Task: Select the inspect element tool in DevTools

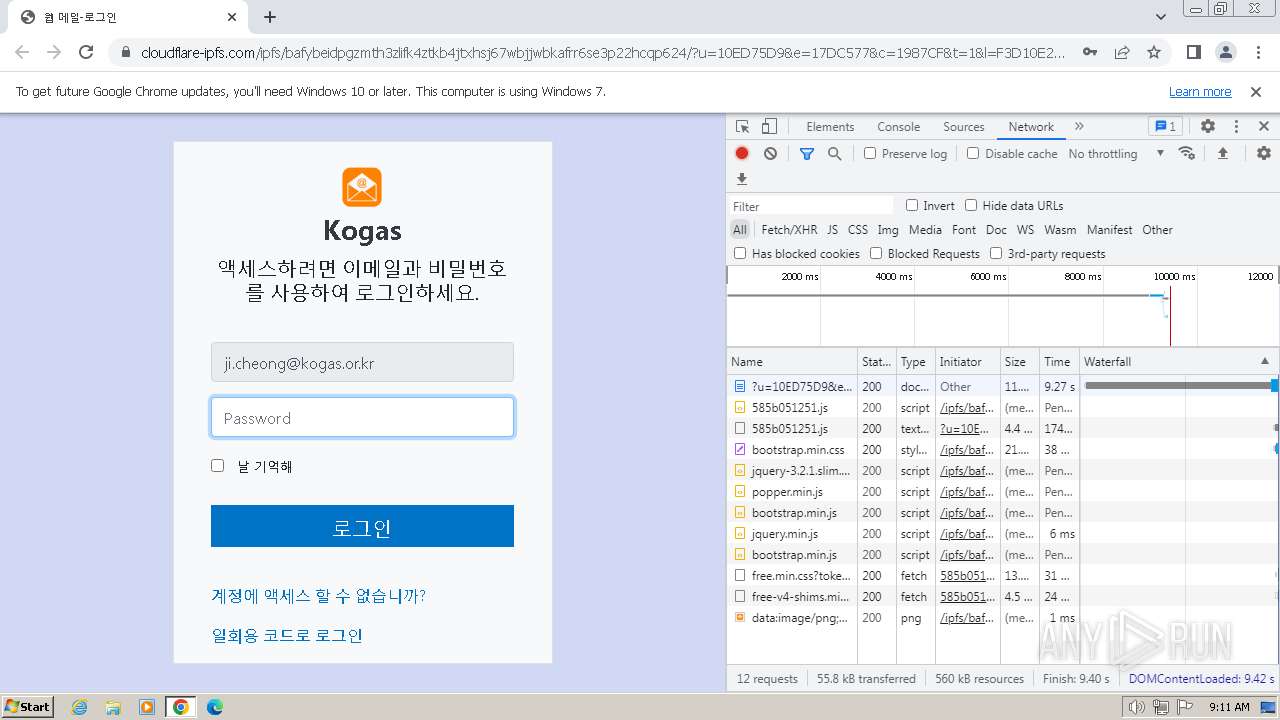Action: [x=742, y=127]
